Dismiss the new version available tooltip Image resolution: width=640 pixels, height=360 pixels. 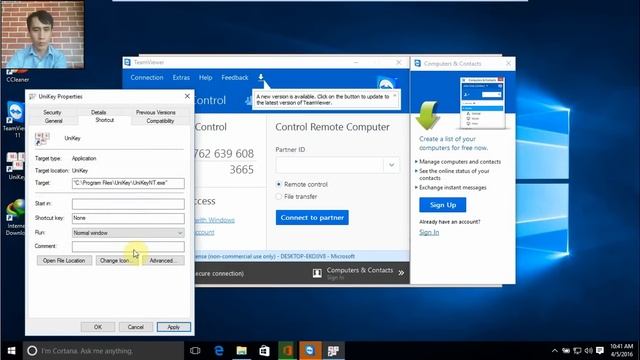(395, 96)
